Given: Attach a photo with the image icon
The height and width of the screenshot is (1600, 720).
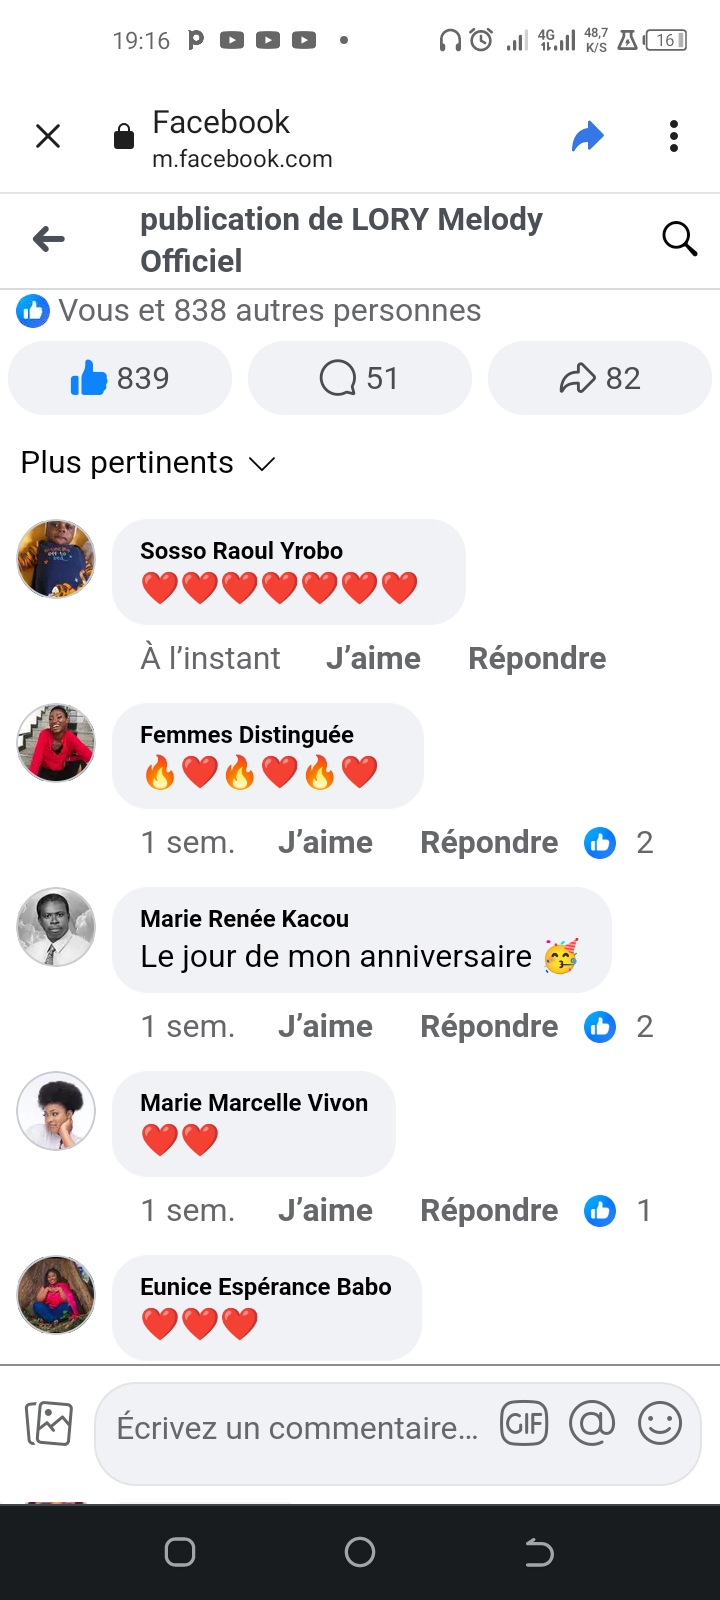Looking at the screenshot, I should [x=48, y=1423].
